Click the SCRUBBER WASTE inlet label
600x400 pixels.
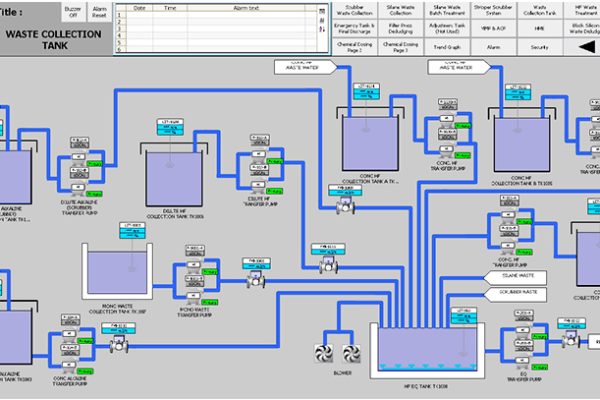click(x=515, y=294)
